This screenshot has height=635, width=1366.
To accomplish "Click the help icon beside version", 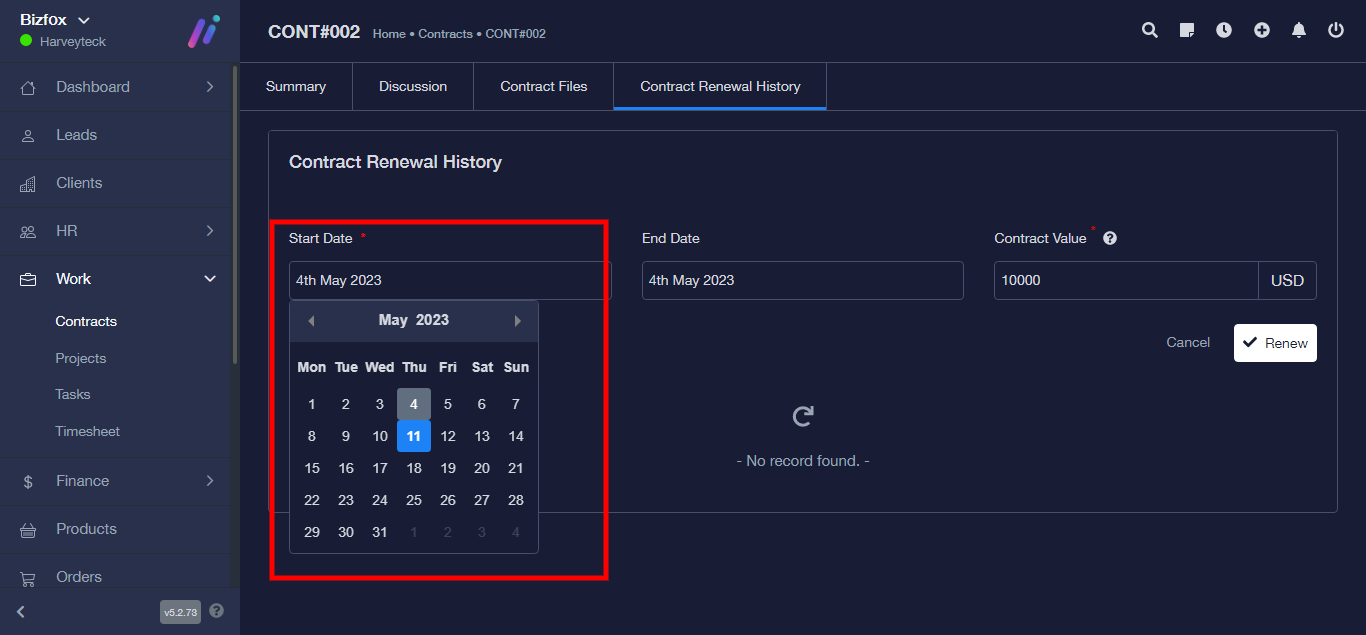I will click(x=217, y=611).
